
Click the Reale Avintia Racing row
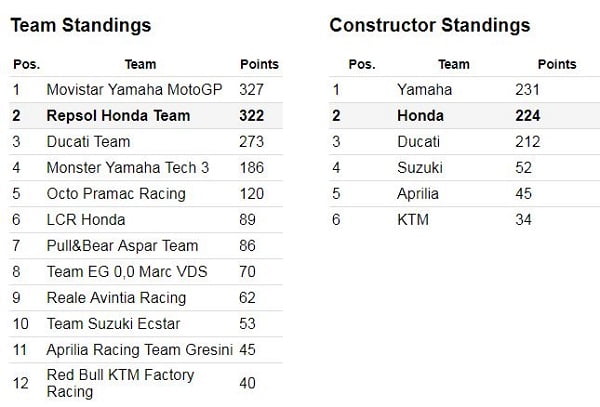pos(116,298)
